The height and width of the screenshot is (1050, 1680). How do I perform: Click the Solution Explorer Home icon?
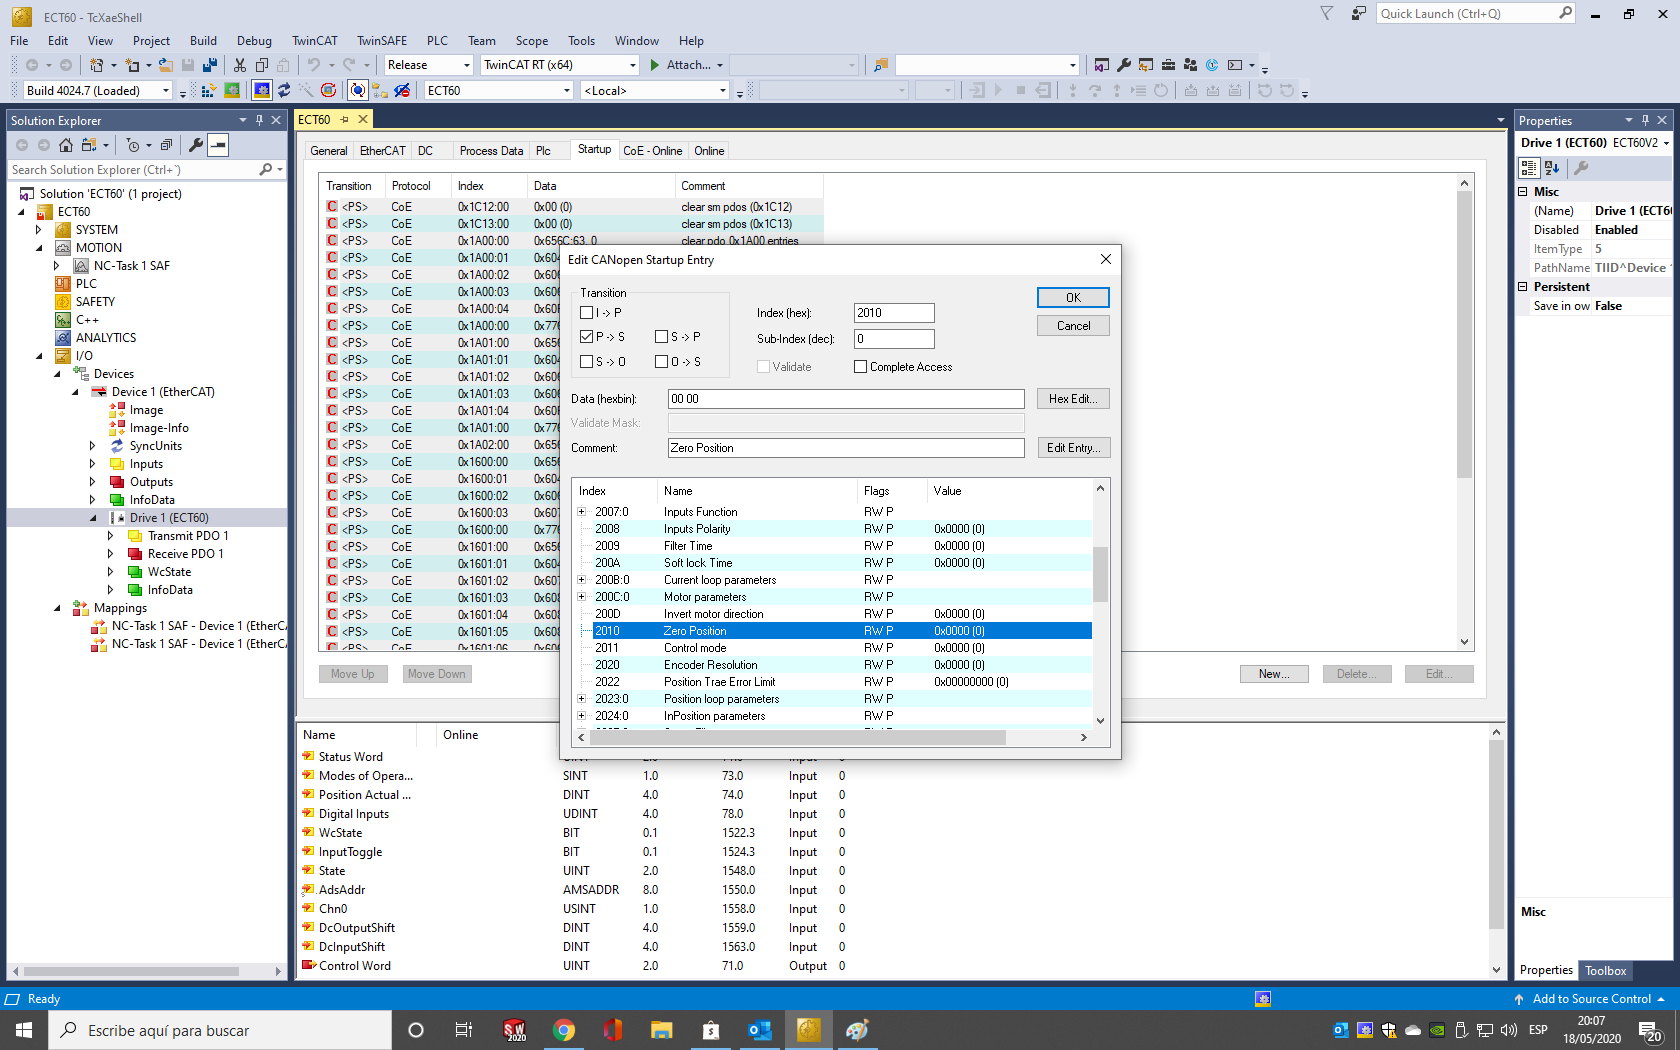click(x=66, y=145)
